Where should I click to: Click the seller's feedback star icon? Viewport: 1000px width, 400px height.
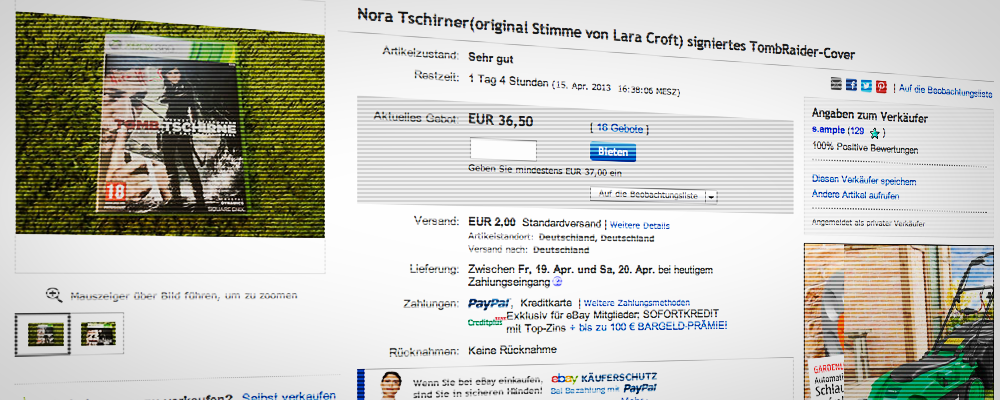(x=875, y=133)
